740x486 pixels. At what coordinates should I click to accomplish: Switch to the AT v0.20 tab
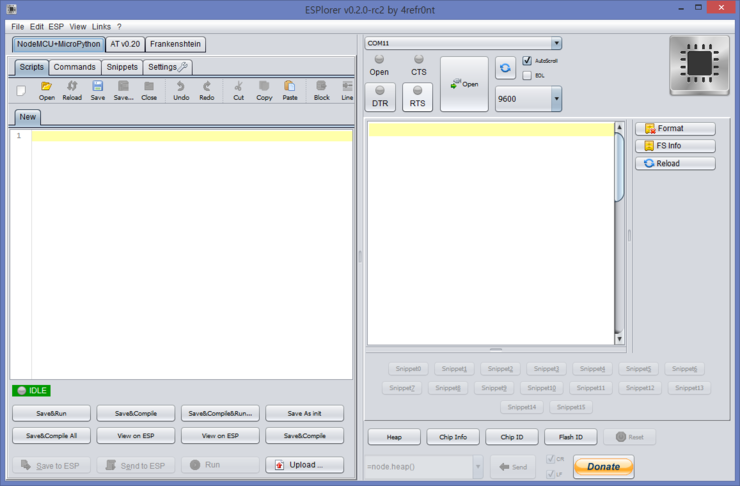click(125, 44)
